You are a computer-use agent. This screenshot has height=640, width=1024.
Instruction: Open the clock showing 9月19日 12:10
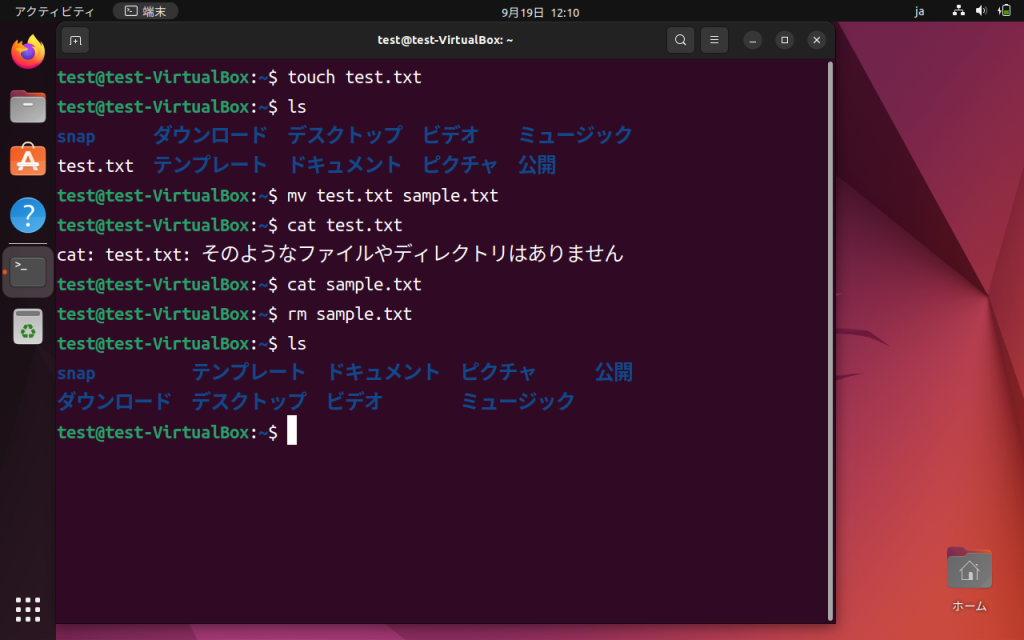pos(540,12)
